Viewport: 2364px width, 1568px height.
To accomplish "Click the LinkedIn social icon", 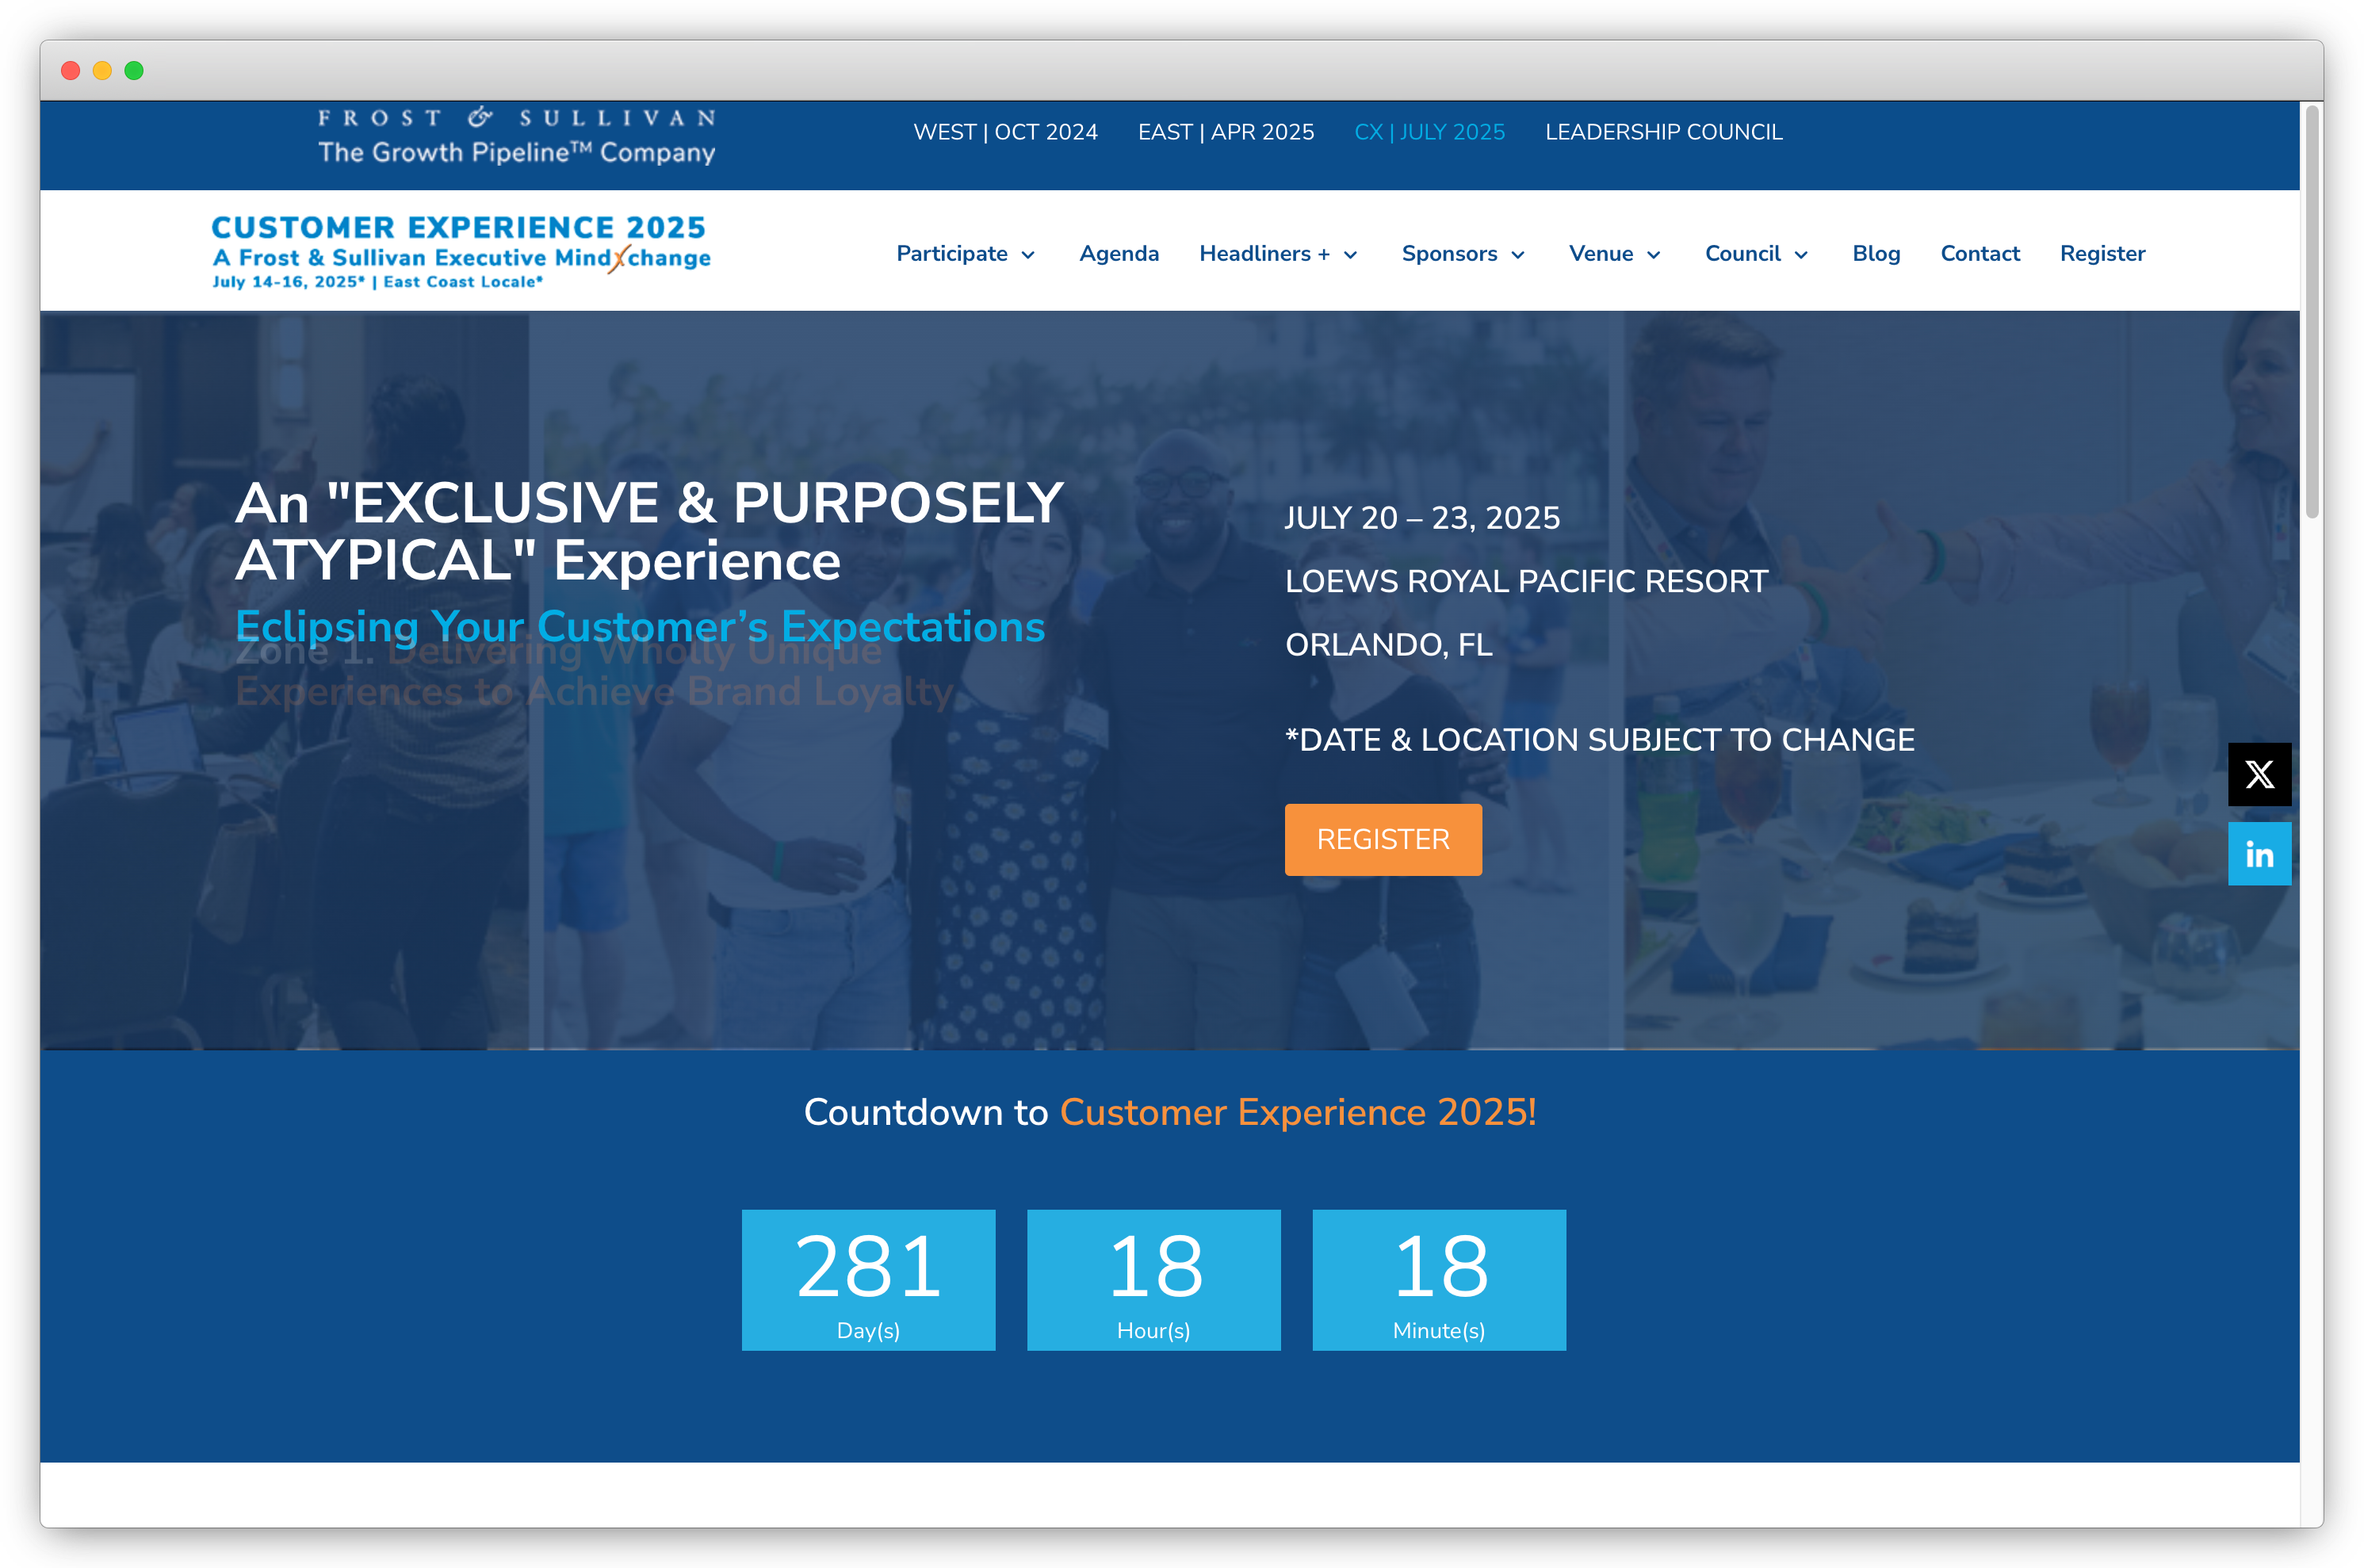I will 2261,856.
